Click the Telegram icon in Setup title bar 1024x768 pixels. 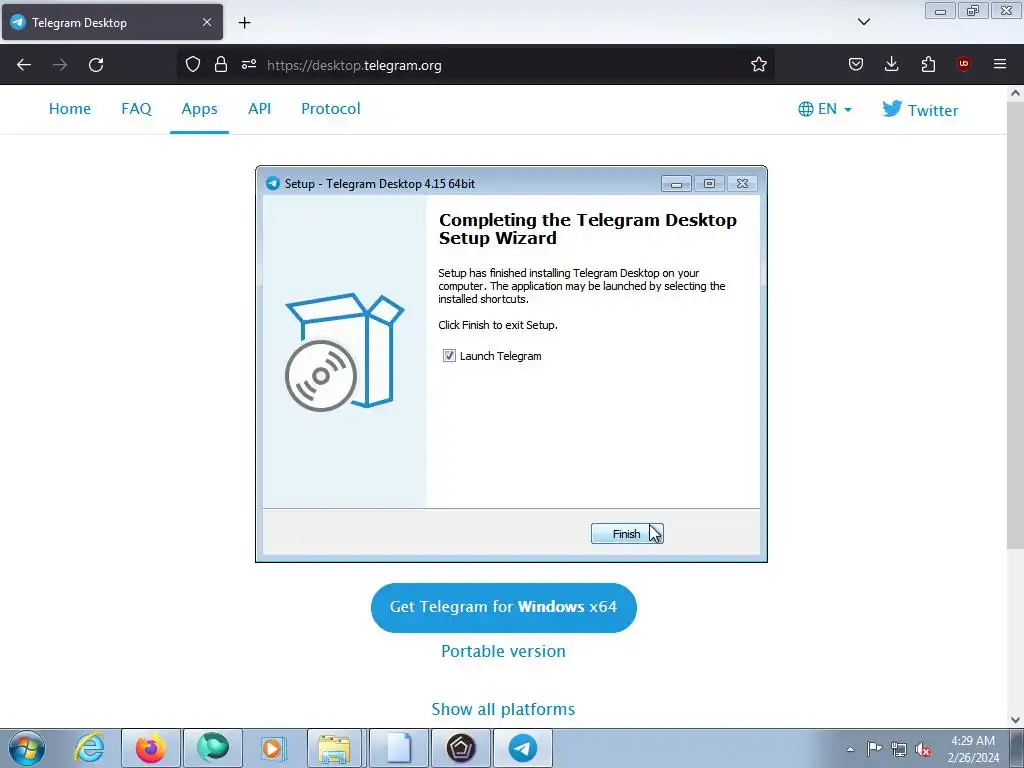point(272,184)
